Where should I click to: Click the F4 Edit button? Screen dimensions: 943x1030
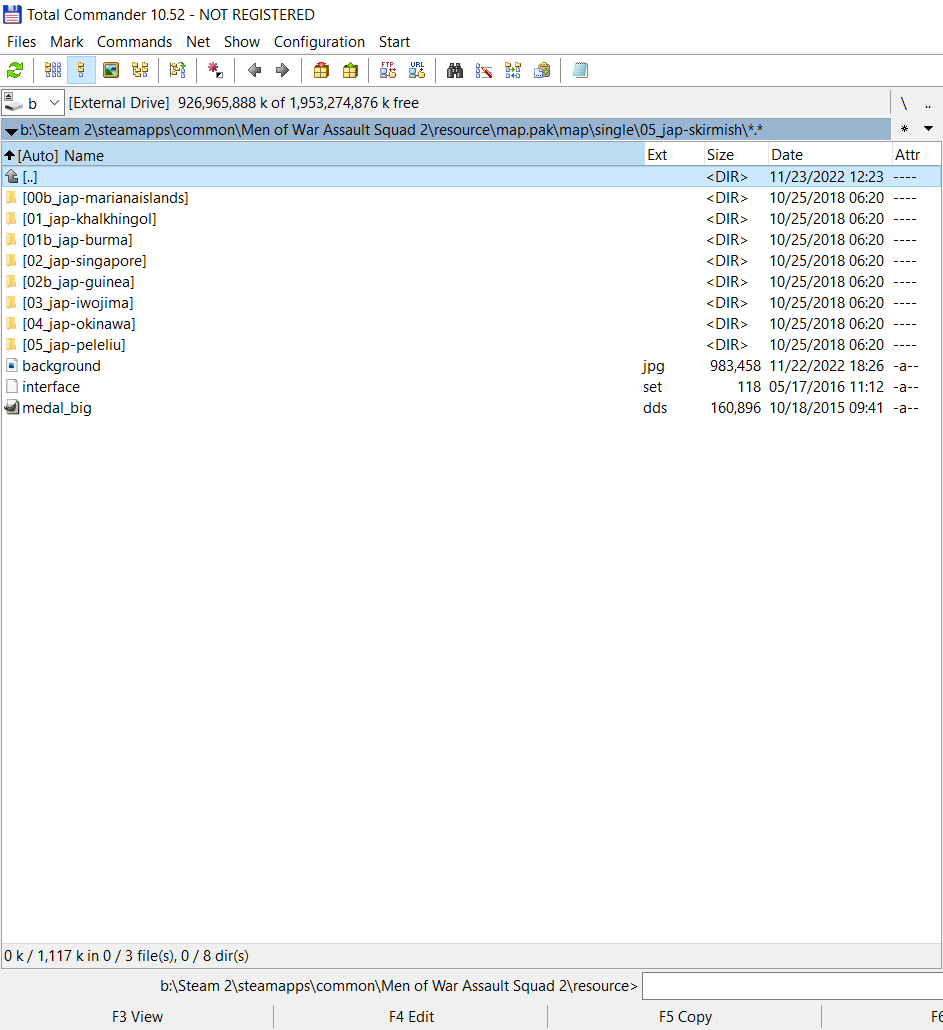(411, 1017)
